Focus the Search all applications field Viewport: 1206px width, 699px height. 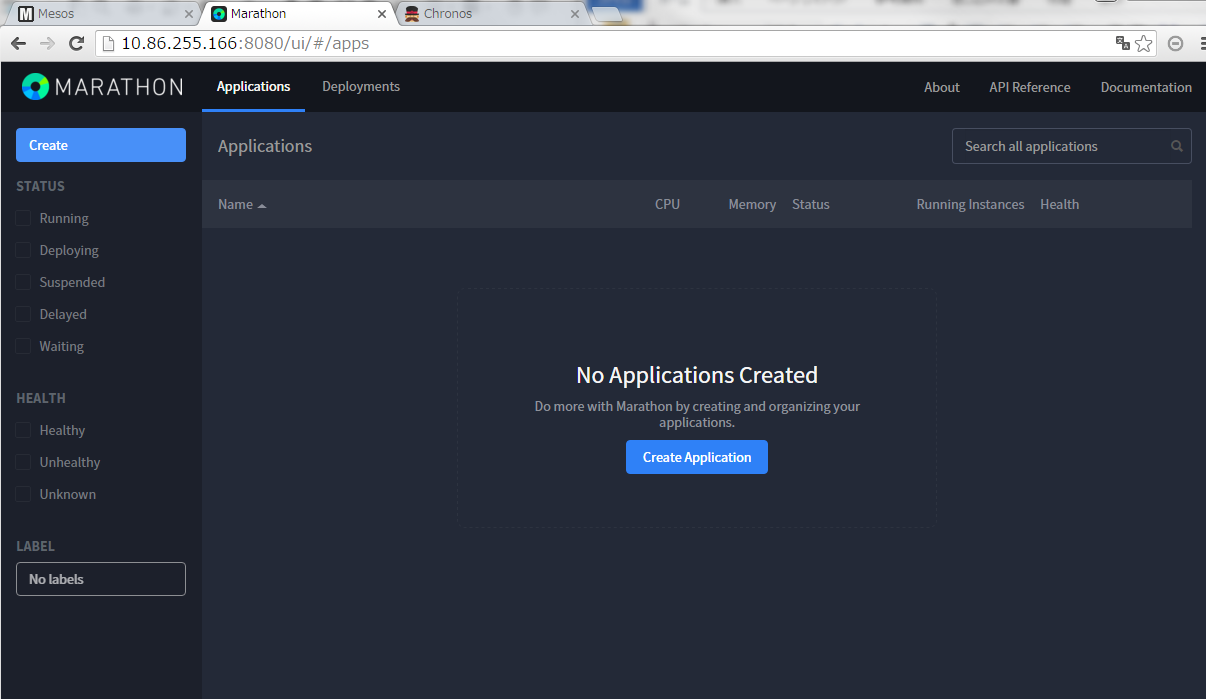point(1072,146)
